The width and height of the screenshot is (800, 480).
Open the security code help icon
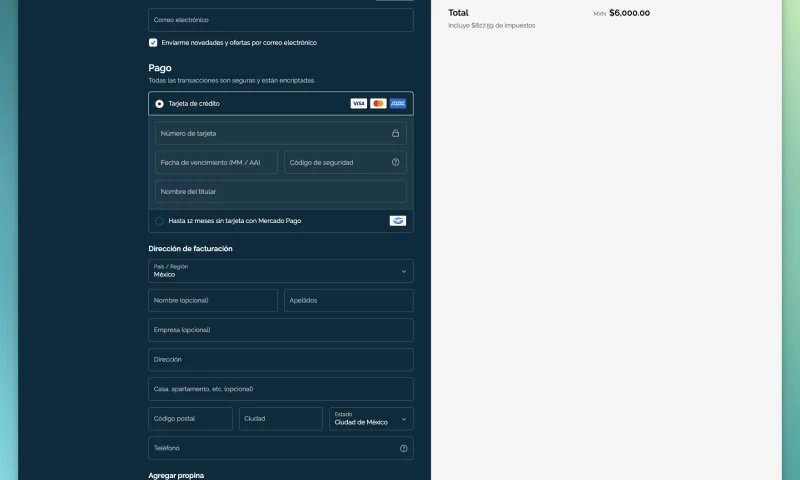click(395, 162)
